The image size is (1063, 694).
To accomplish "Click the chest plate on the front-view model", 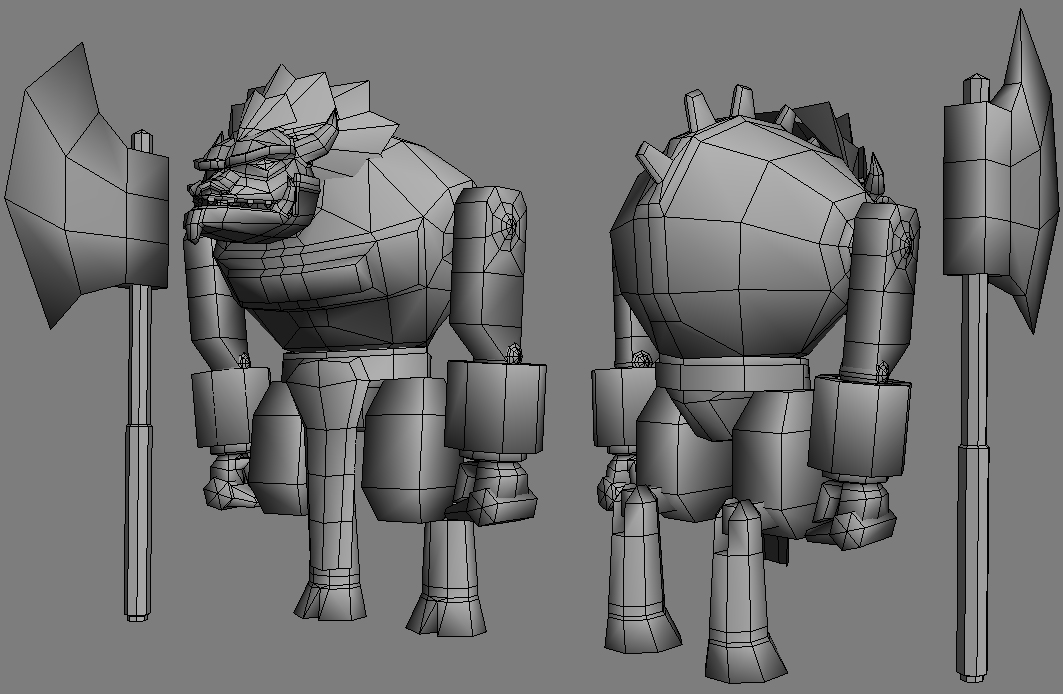I will (310, 268).
